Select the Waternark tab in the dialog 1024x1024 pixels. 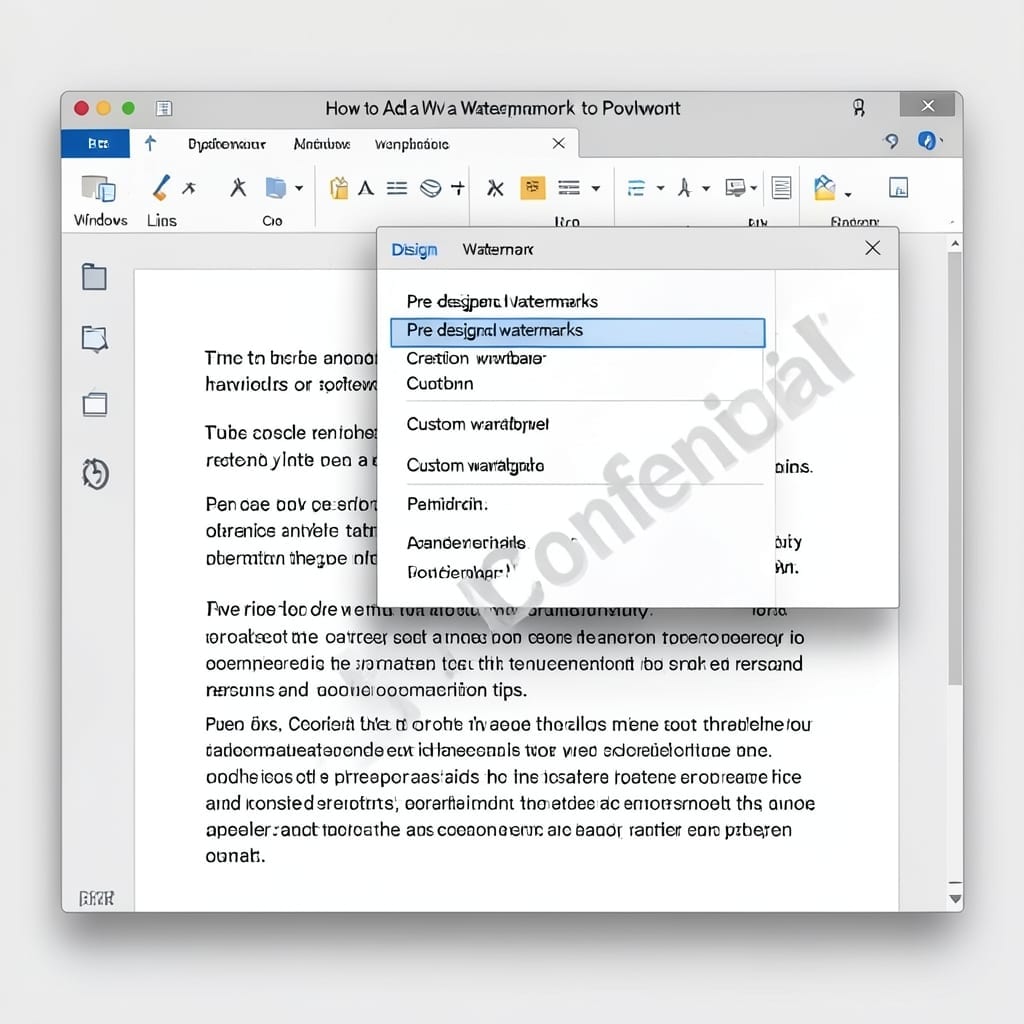click(498, 249)
